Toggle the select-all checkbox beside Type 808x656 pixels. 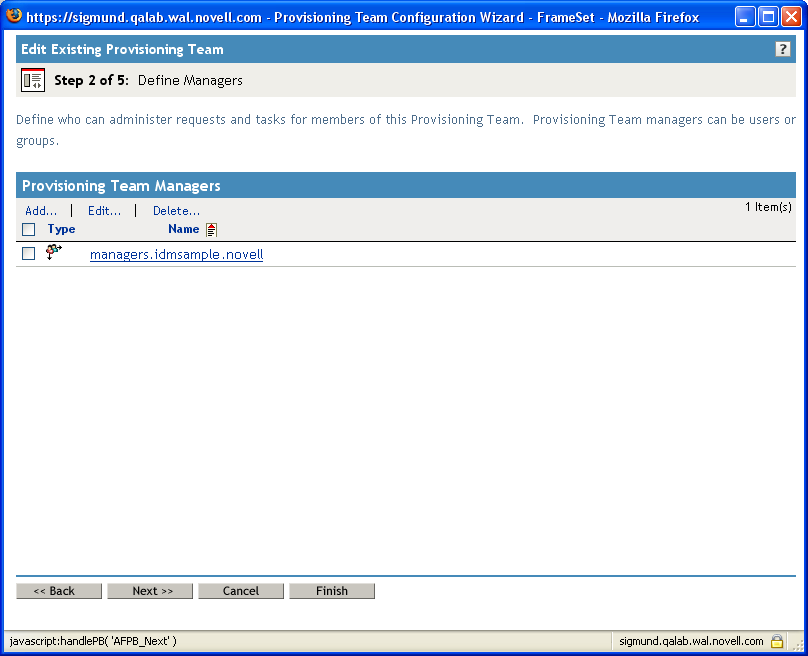pos(29,229)
